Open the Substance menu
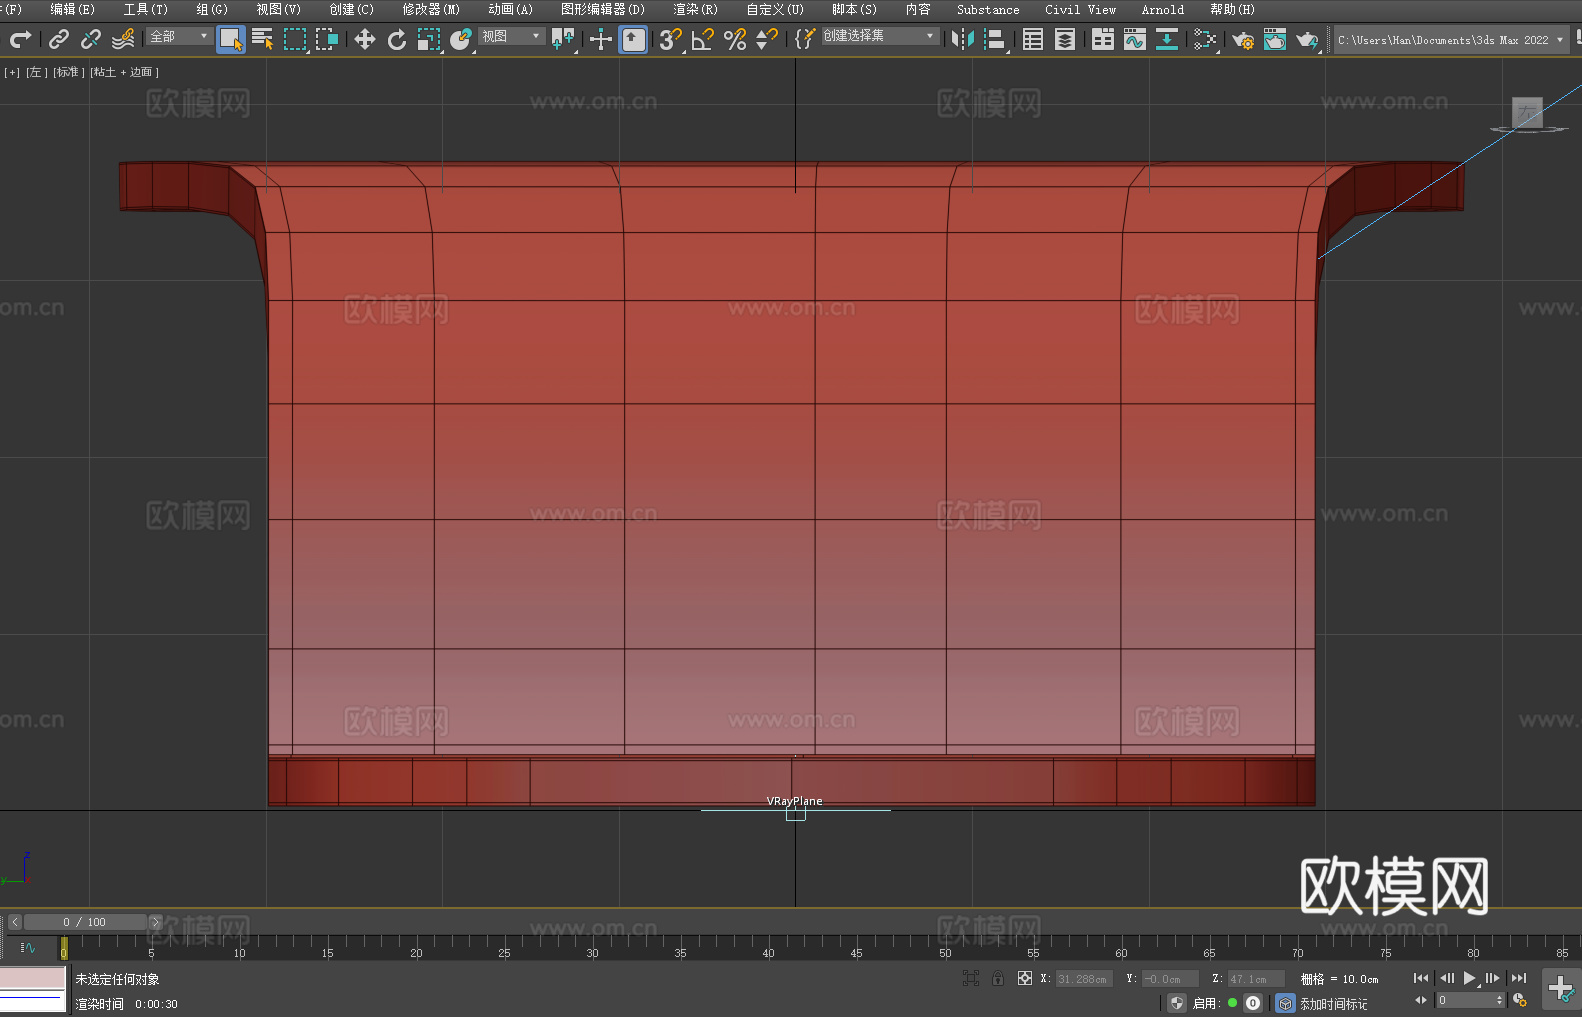Screen dimensions: 1582x1017 click(x=988, y=9)
